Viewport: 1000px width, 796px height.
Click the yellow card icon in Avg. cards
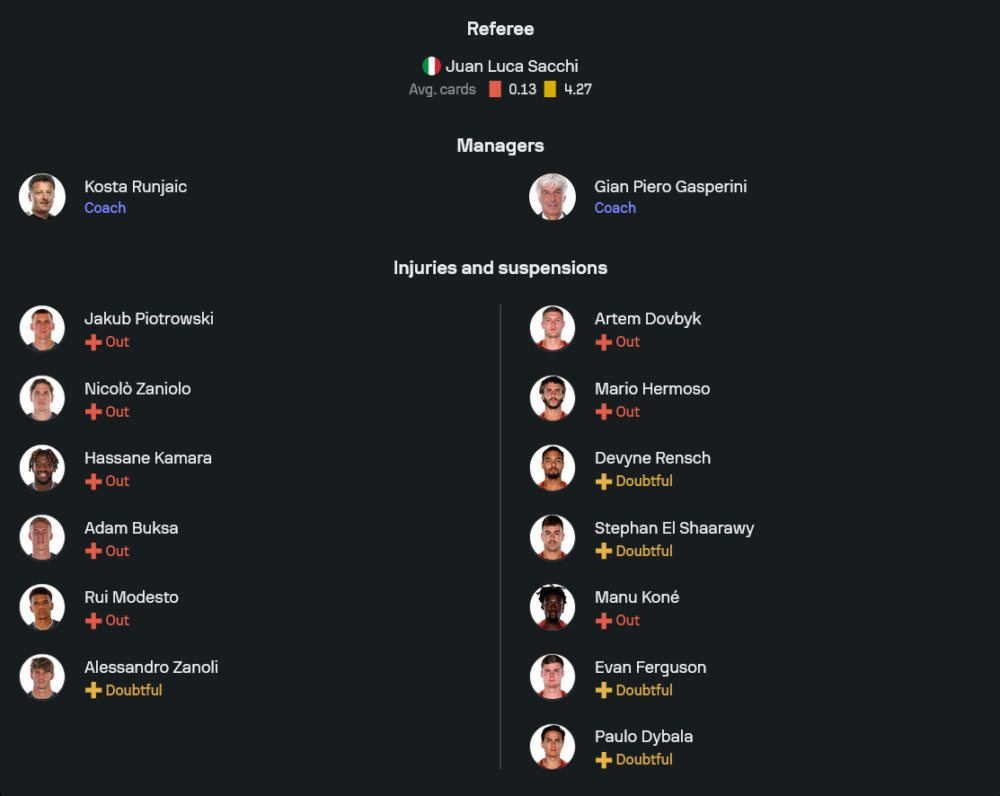(x=550, y=89)
